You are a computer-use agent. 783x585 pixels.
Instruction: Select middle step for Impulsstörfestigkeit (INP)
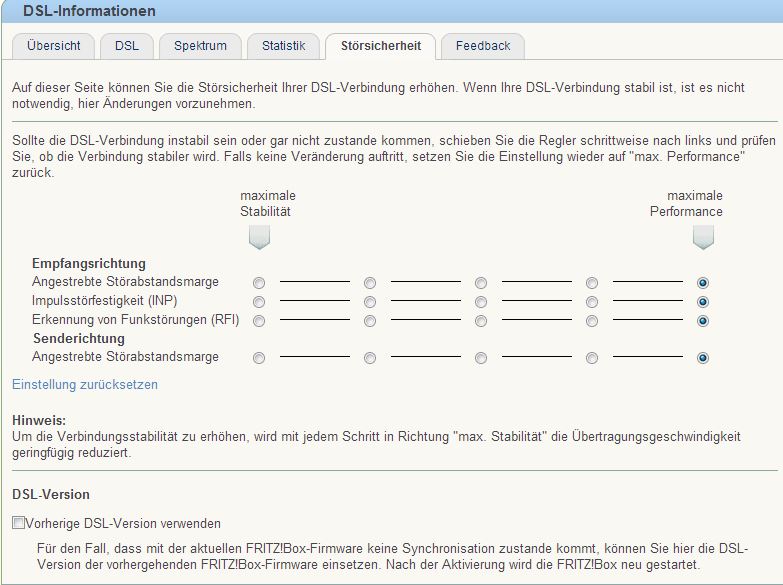(481, 302)
